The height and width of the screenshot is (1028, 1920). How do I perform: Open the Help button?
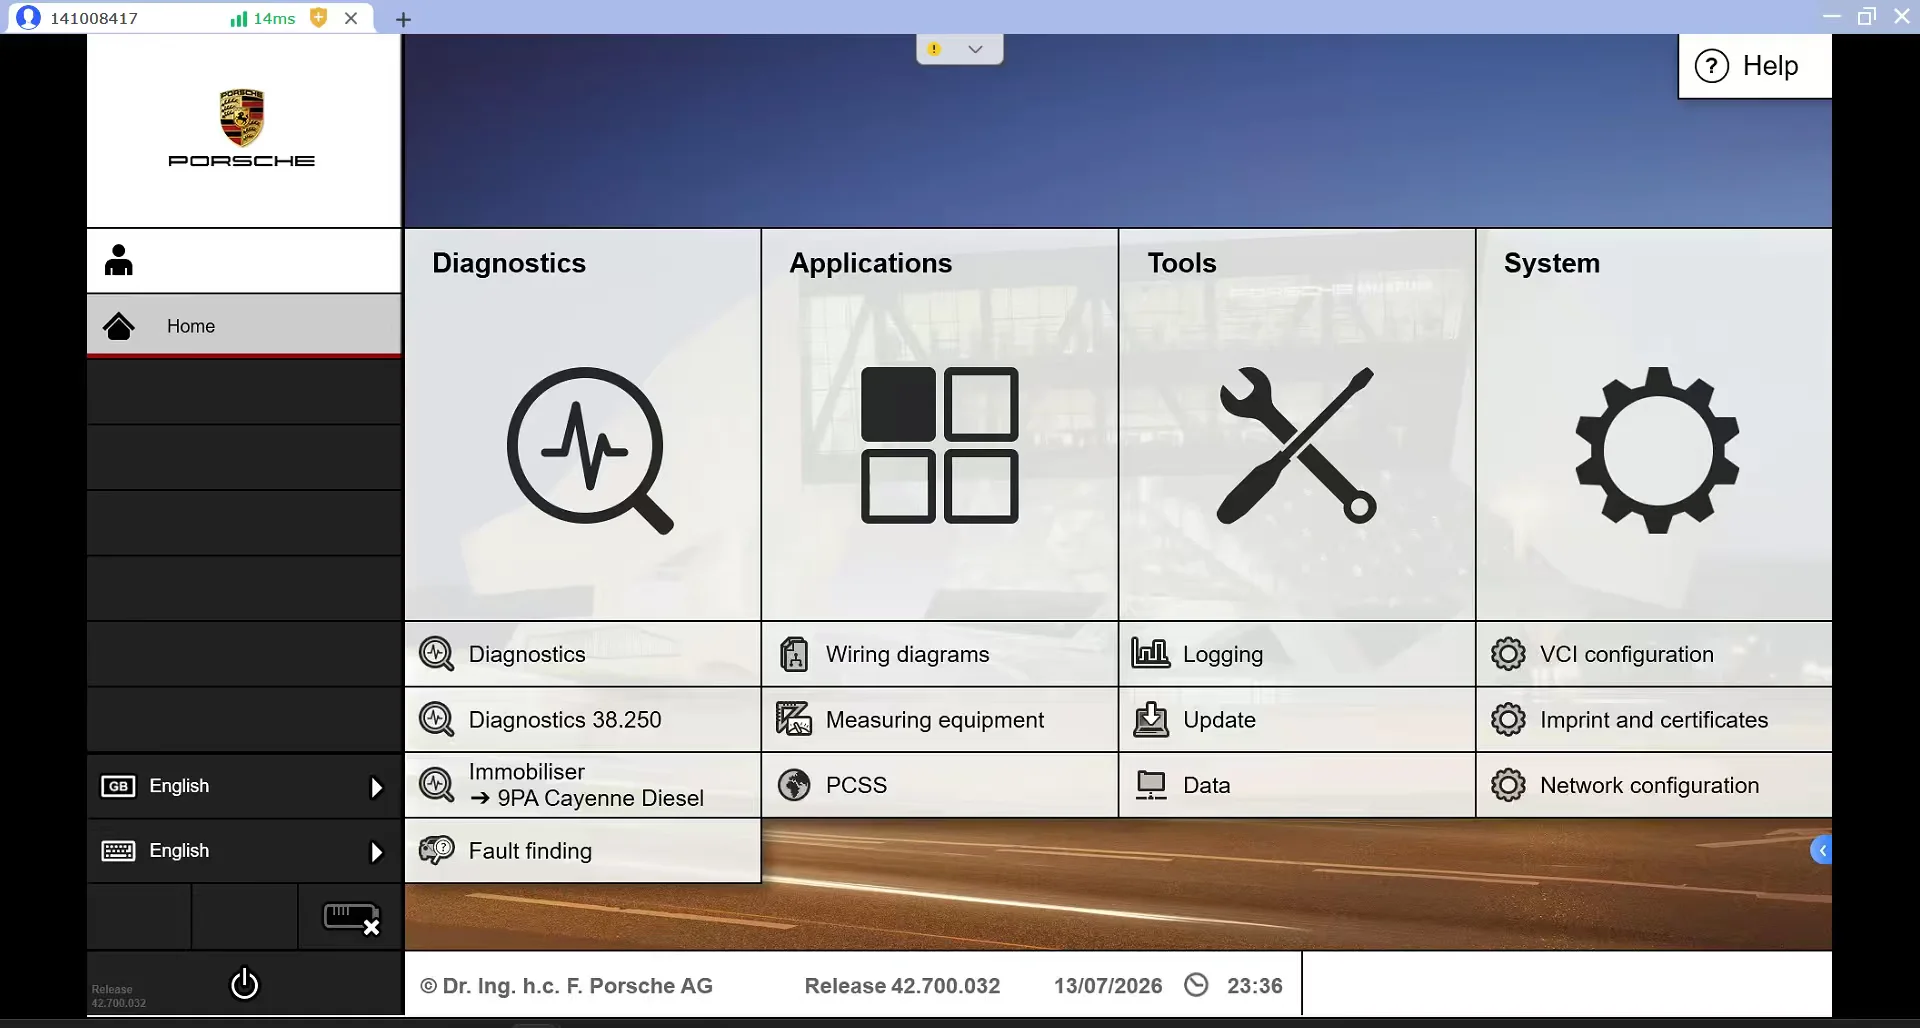pos(1755,66)
